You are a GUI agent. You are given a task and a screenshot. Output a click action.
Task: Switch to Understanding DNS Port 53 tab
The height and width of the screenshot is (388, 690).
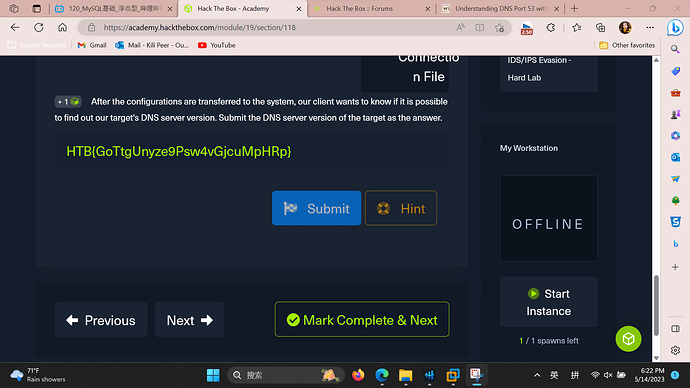click(499, 9)
